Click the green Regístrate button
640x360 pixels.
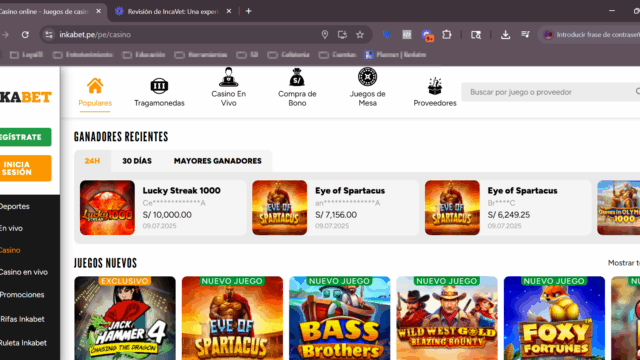(x=25, y=137)
